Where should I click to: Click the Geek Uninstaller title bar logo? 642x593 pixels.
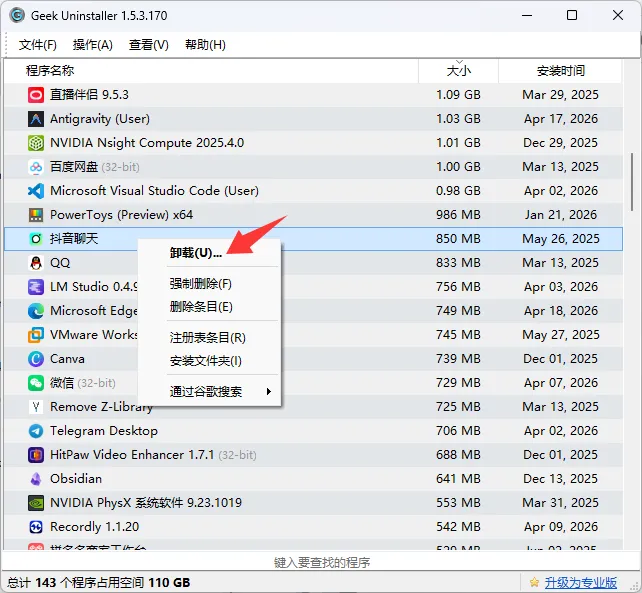pyautogui.click(x=17, y=16)
